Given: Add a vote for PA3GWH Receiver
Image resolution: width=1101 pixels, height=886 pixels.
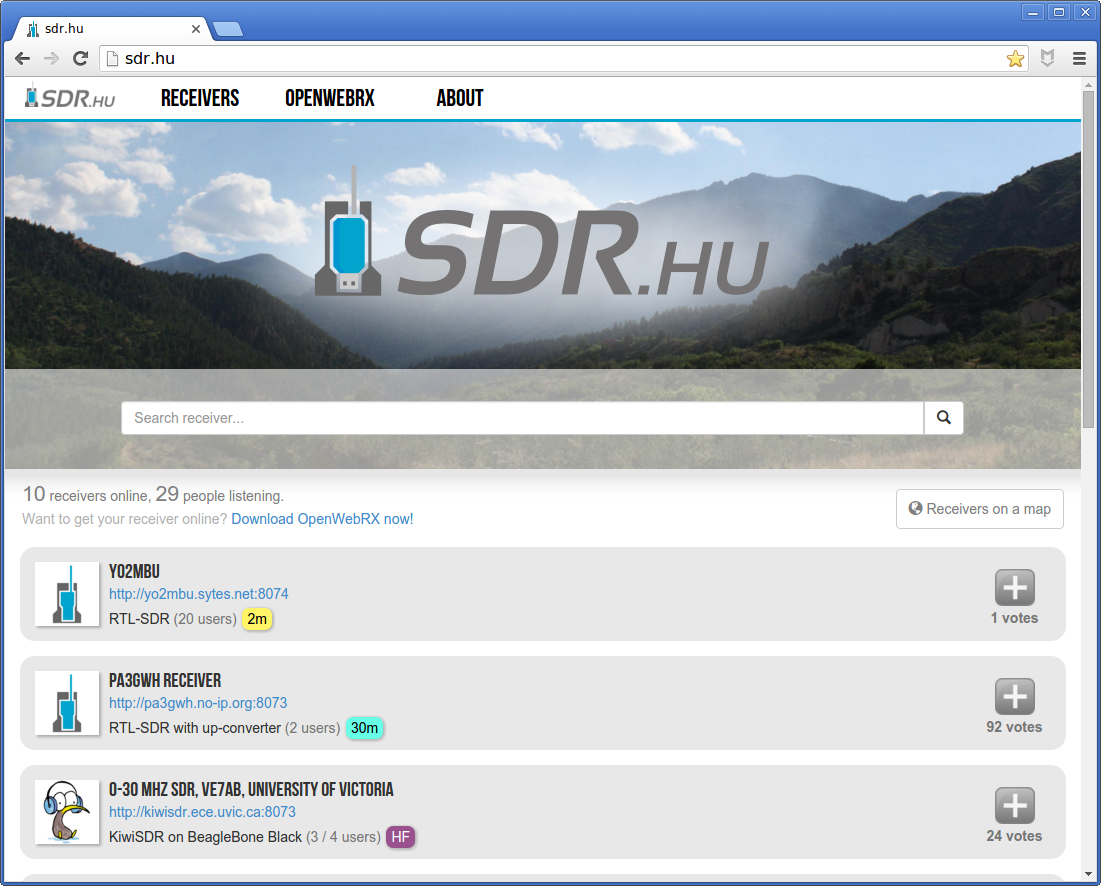Looking at the screenshot, I should point(1014,696).
